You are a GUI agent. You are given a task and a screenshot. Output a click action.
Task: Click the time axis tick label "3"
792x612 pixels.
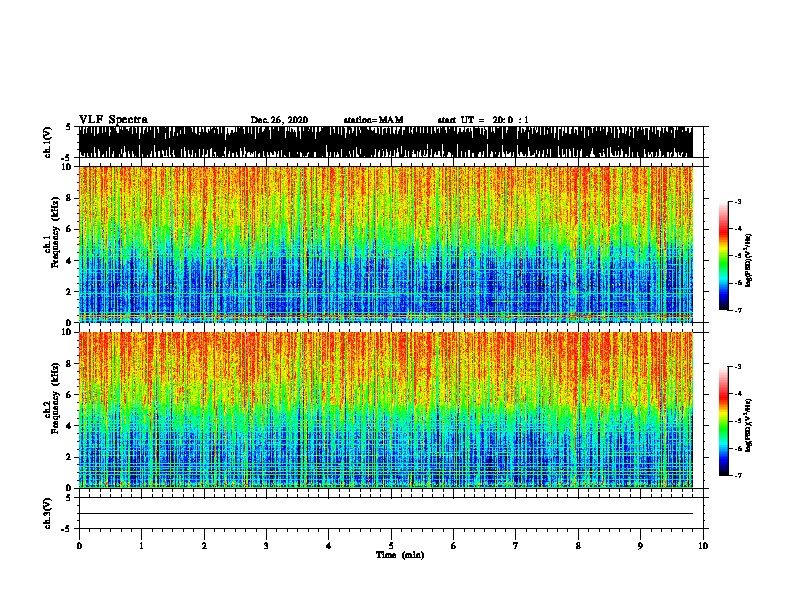(266, 545)
